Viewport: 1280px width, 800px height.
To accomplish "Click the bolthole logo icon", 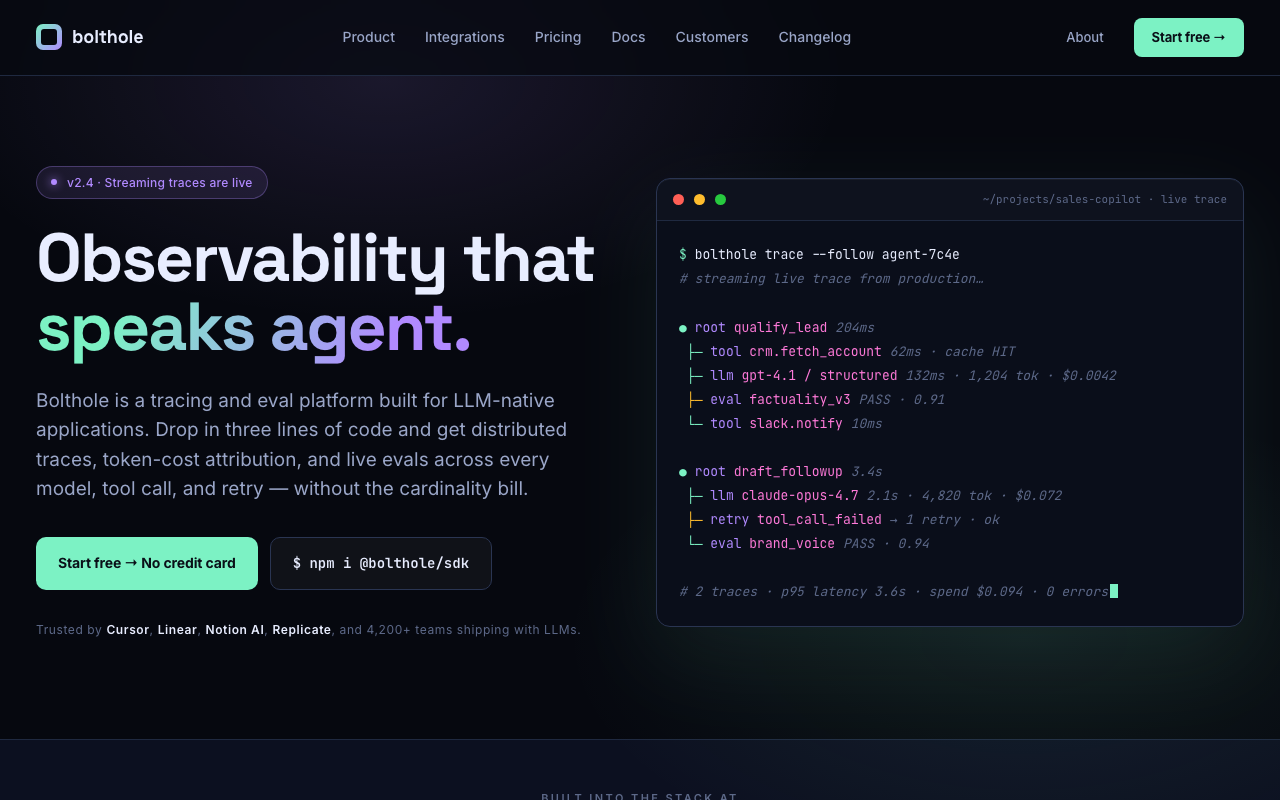I will point(49,37).
